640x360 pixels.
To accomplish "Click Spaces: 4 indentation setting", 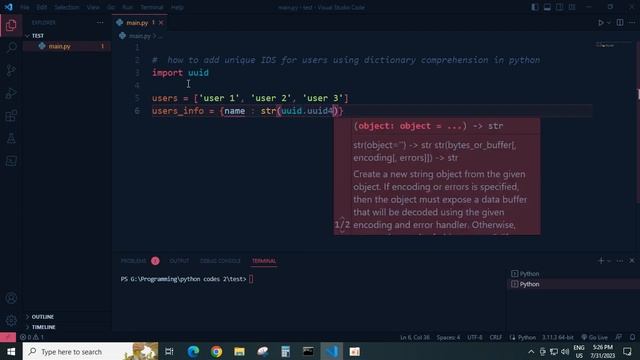I will pyautogui.click(x=448, y=338).
